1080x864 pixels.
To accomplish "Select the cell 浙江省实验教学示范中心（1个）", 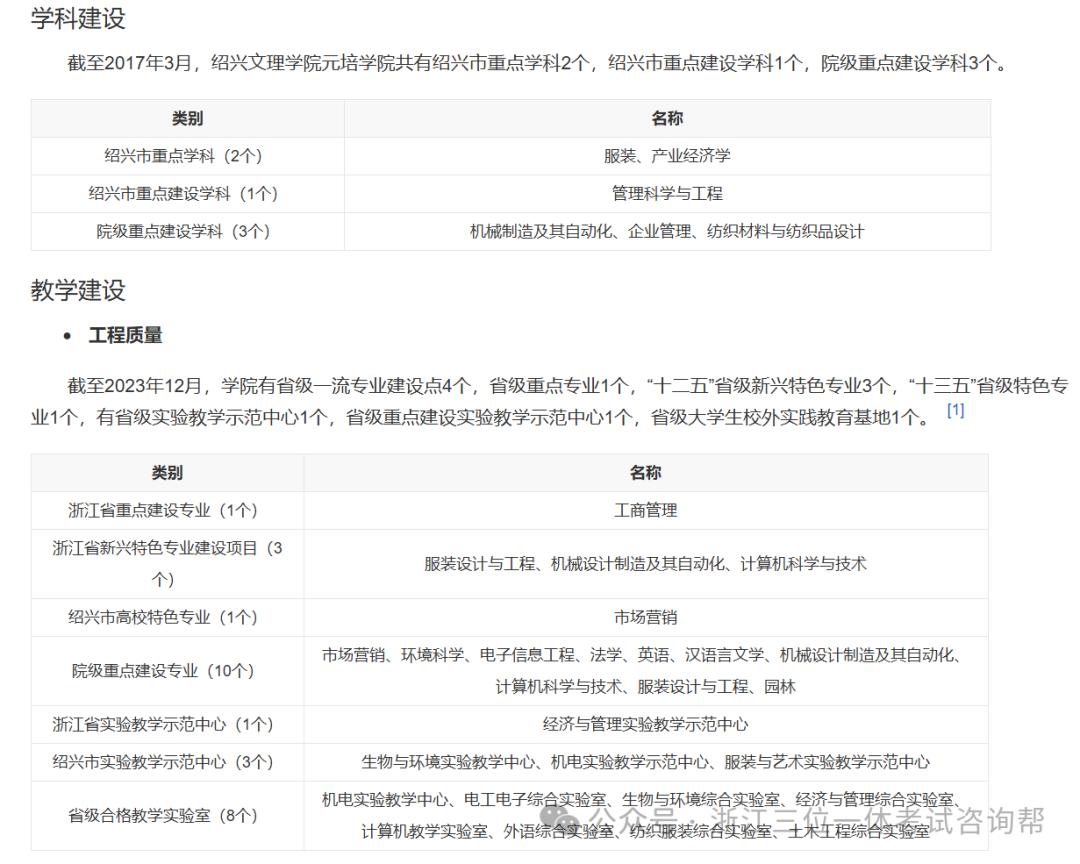I will tap(167, 724).
